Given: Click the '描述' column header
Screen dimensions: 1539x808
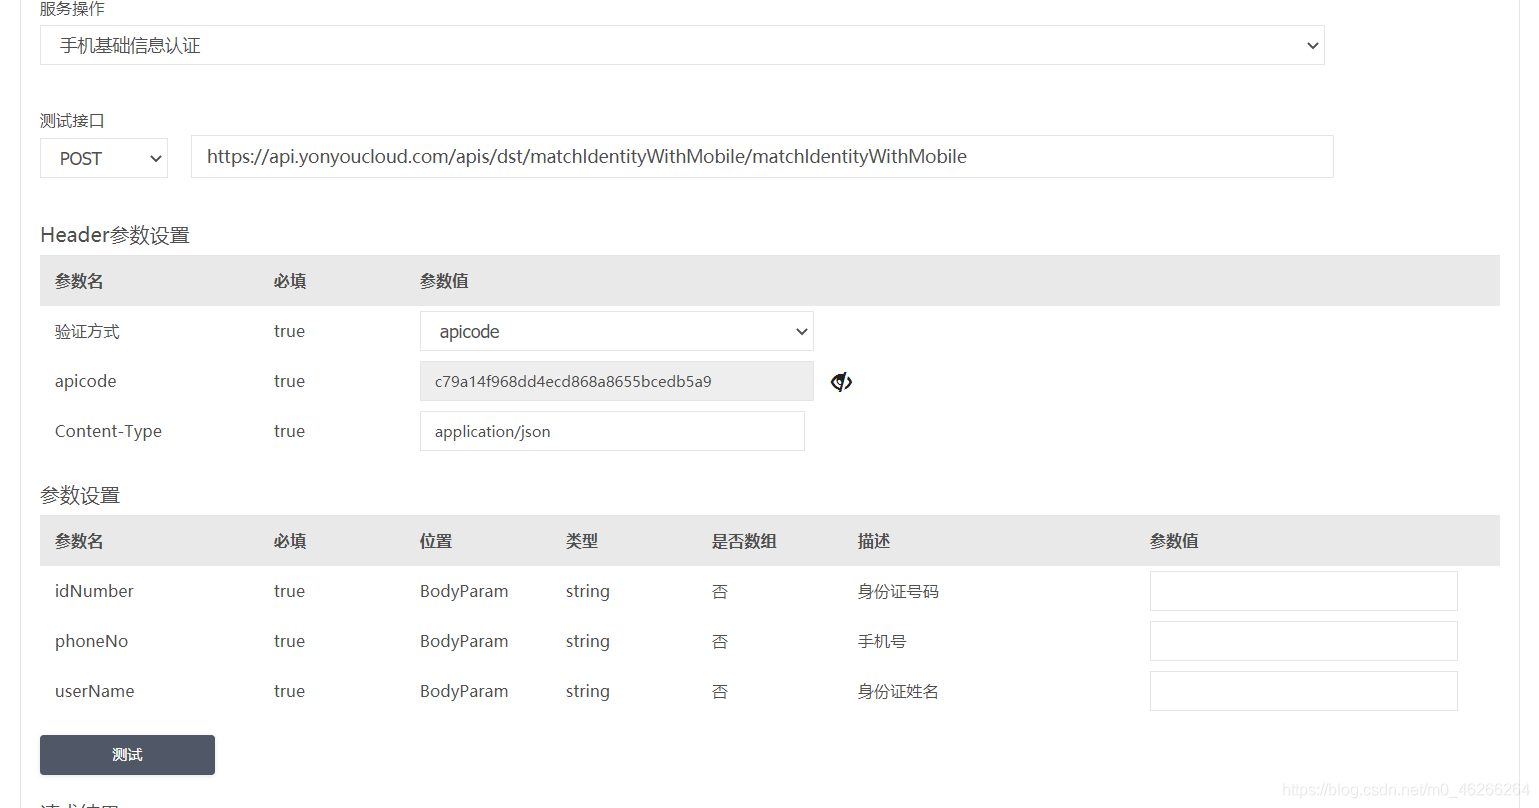Looking at the screenshot, I should point(873,541).
